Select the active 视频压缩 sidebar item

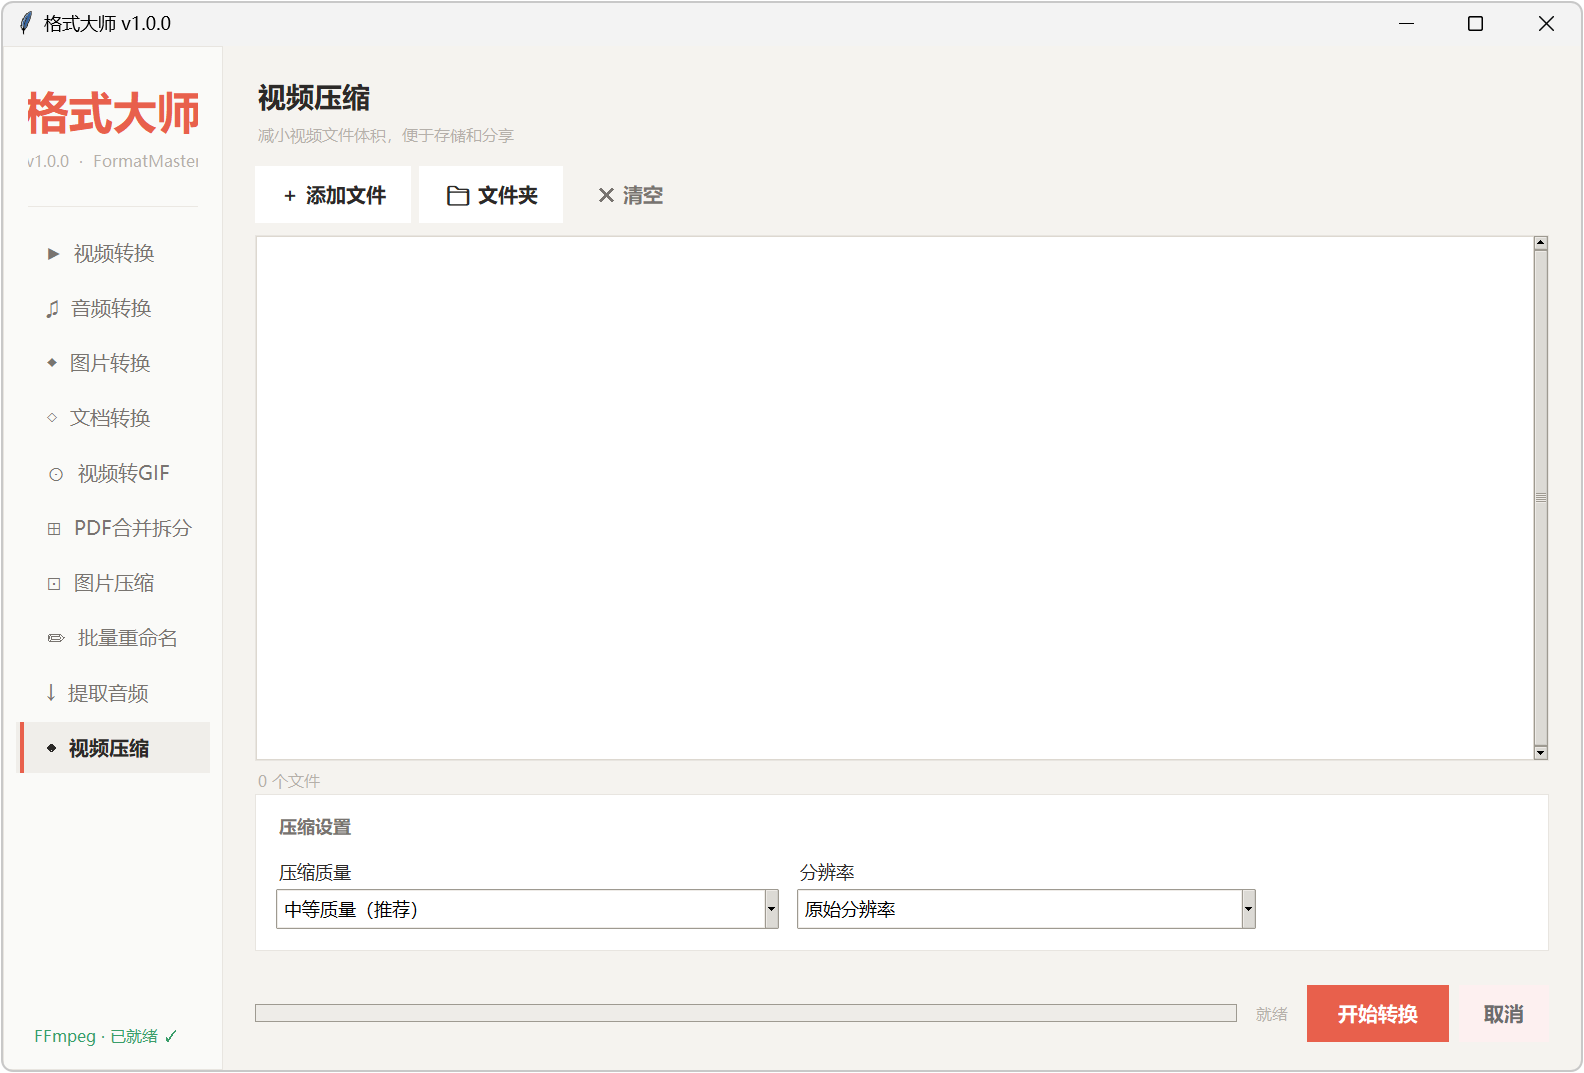tap(115, 748)
